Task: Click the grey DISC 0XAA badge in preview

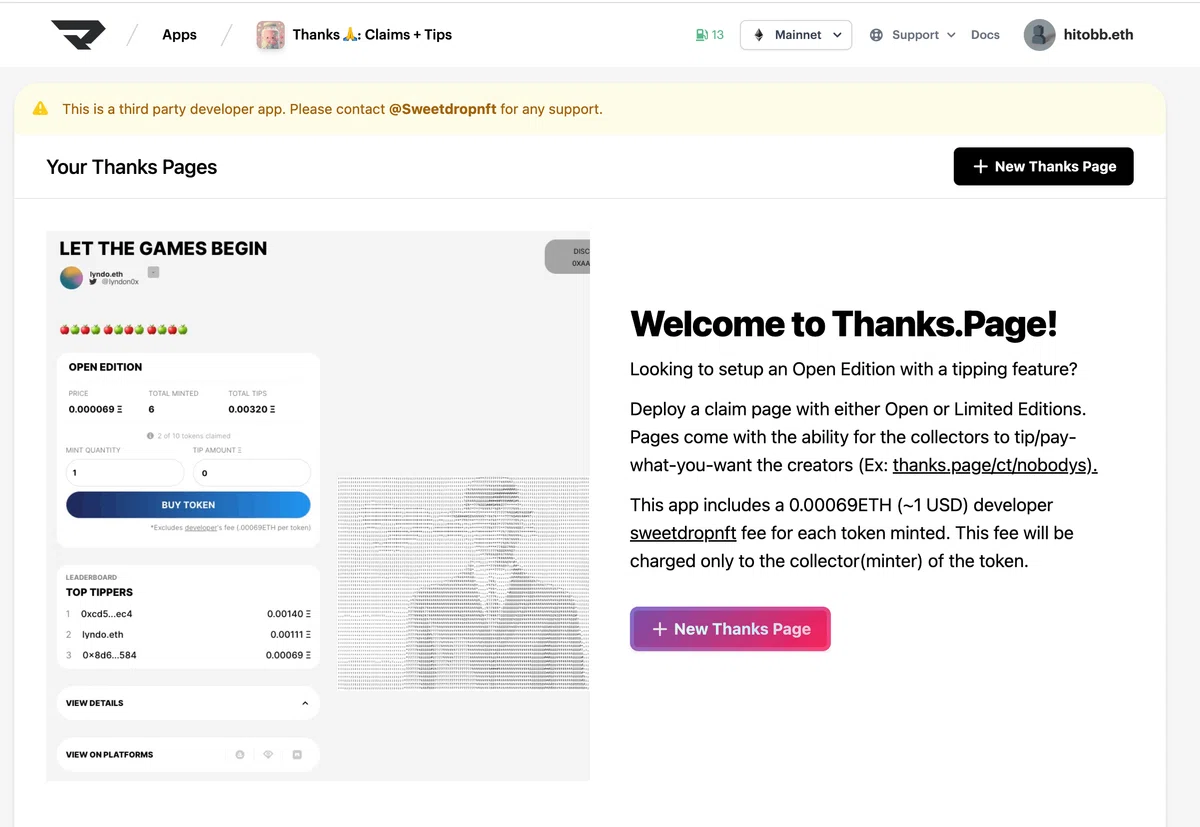Action: (x=568, y=257)
